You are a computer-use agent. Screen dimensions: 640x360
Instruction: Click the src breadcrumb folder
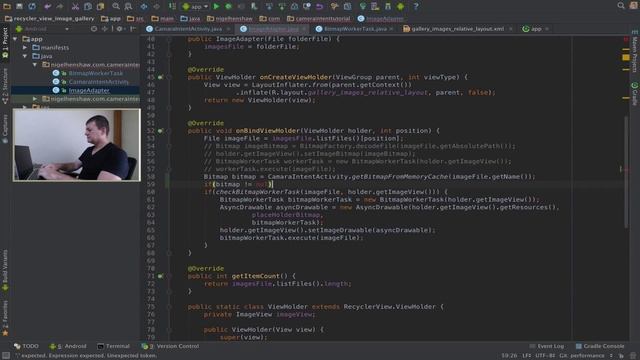136,19
